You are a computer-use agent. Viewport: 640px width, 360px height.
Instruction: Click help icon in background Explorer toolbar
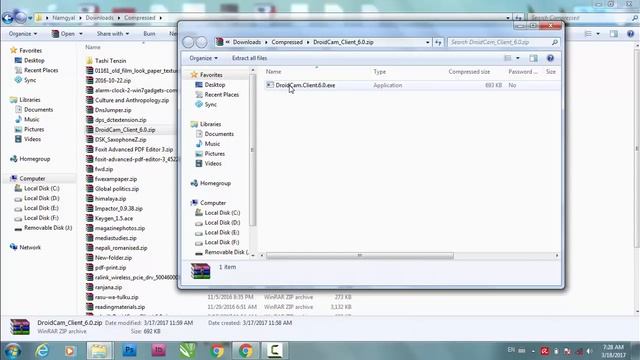coord(631,34)
